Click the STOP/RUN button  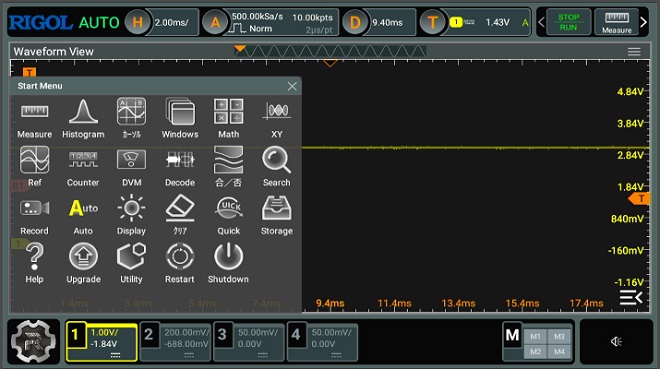point(568,22)
